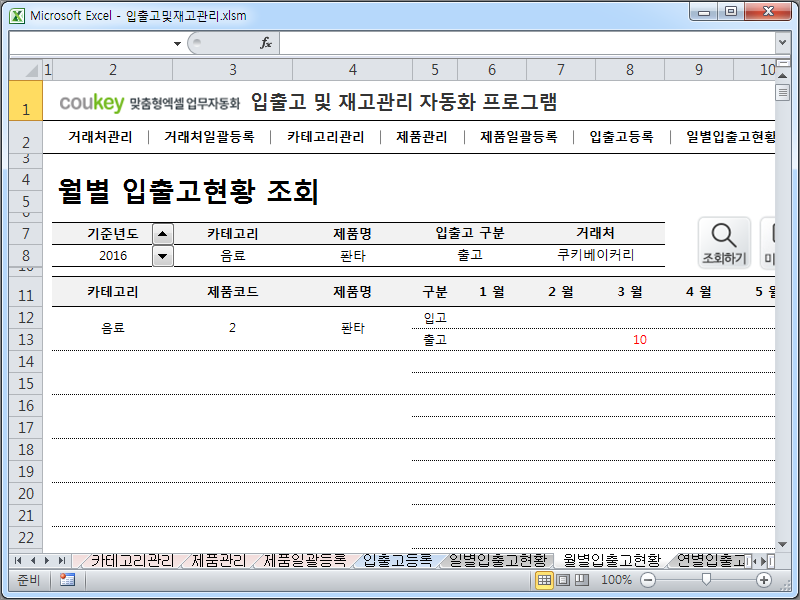Click the 입고 row label in 구분 column
Viewport: 800px width, 600px height.
click(x=435, y=318)
